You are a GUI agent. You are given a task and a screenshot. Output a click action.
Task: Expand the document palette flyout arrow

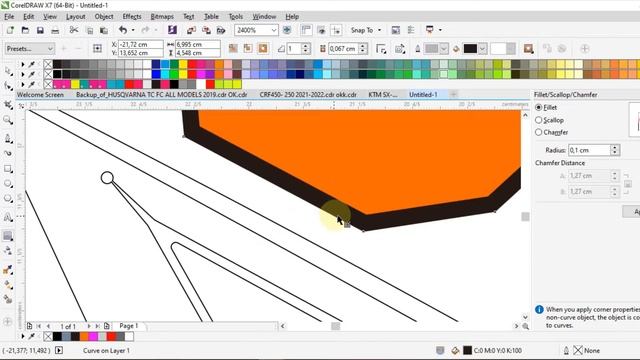(23, 336)
